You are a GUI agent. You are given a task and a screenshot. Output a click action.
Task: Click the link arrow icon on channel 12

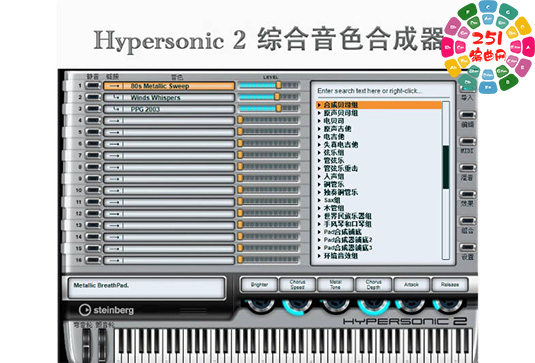115,214
